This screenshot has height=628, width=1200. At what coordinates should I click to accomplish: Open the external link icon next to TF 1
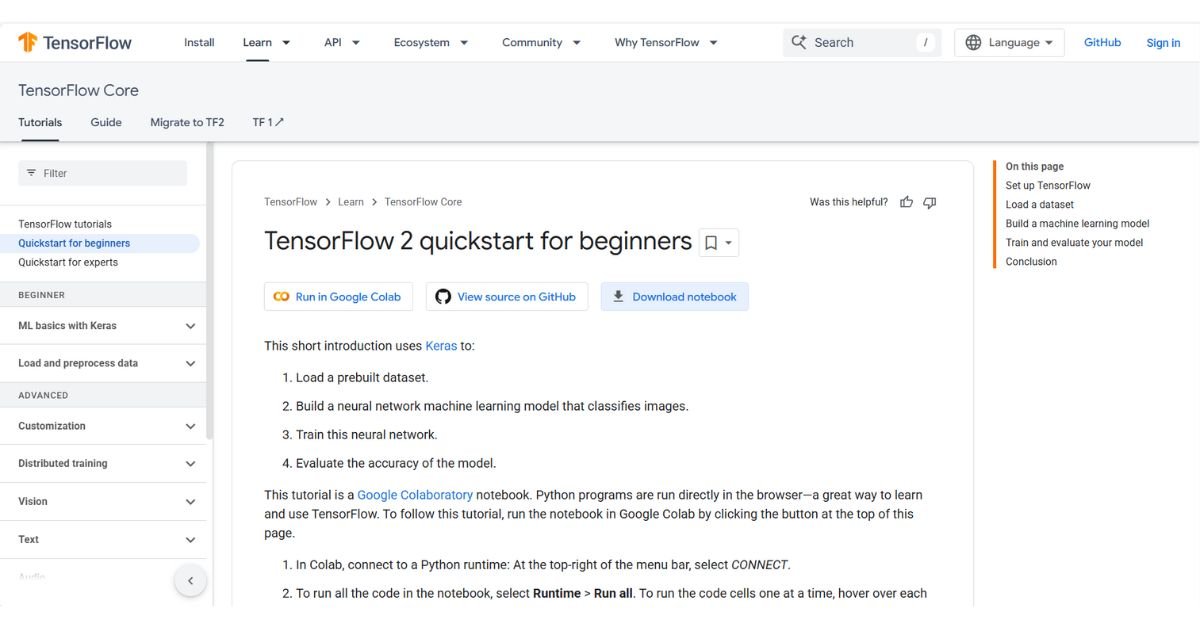coord(278,121)
